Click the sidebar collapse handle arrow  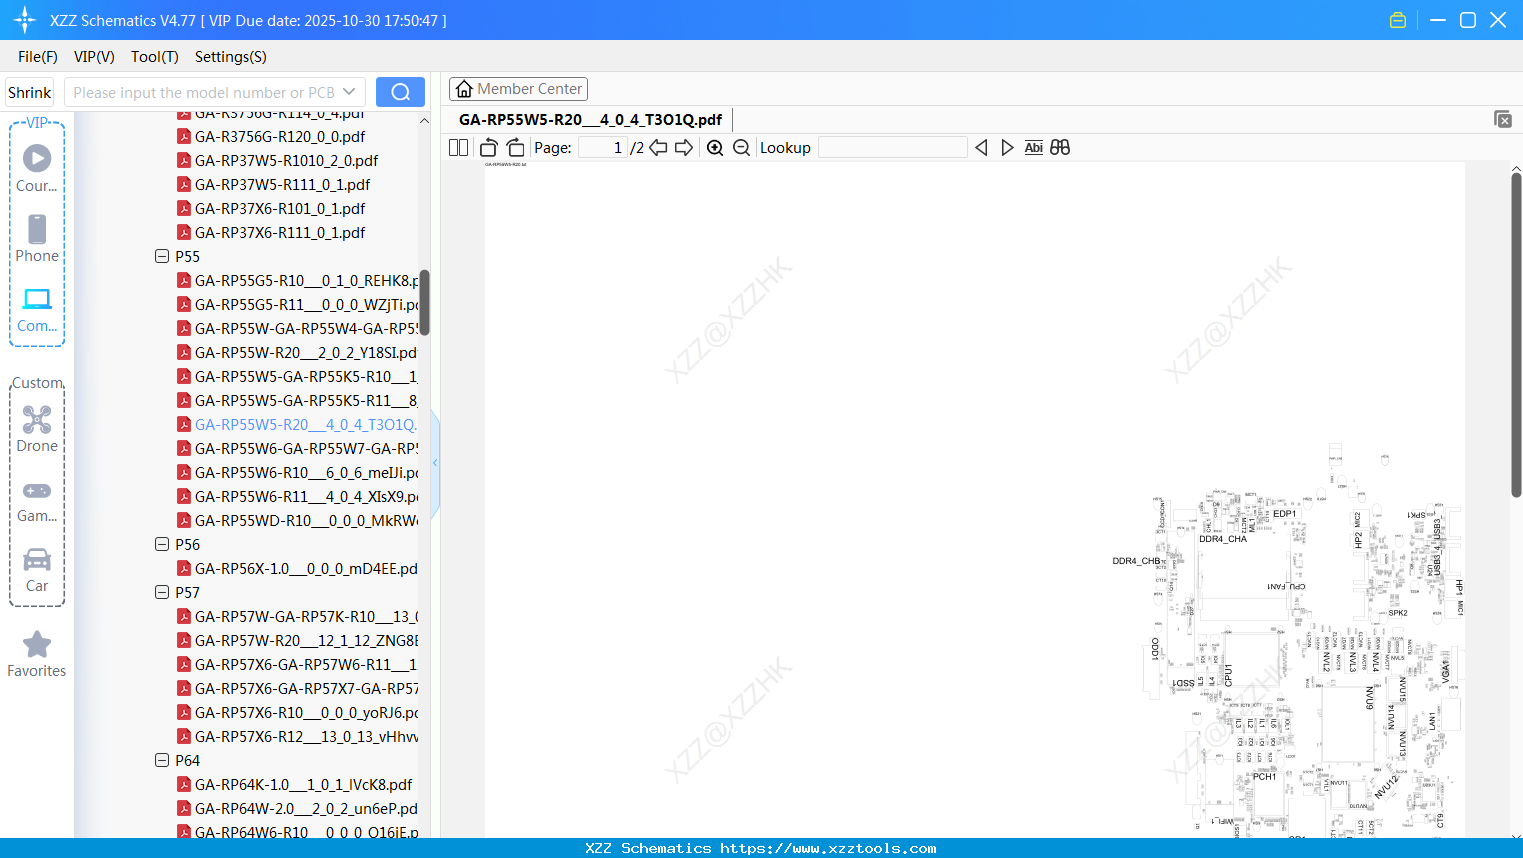pos(435,463)
